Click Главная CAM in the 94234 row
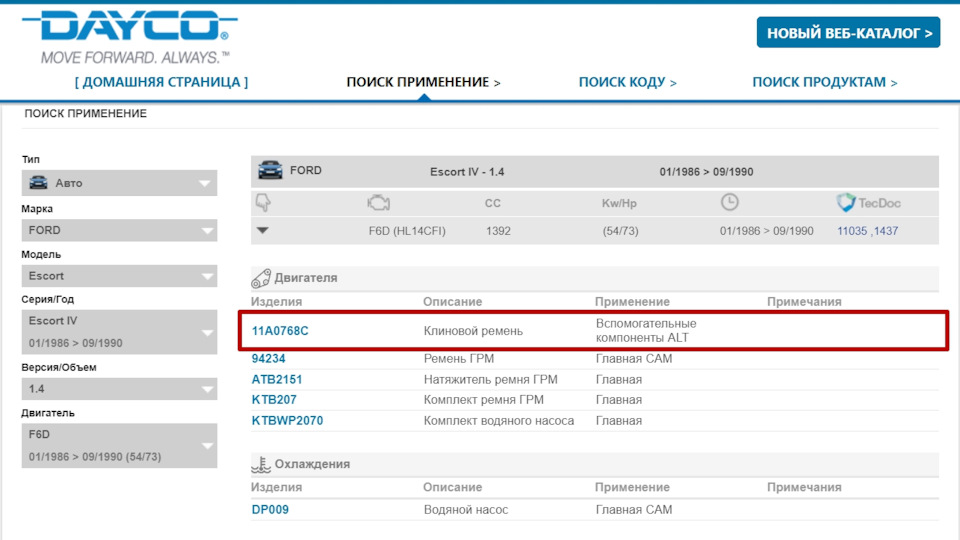This screenshot has height=540, width=960. click(634, 359)
